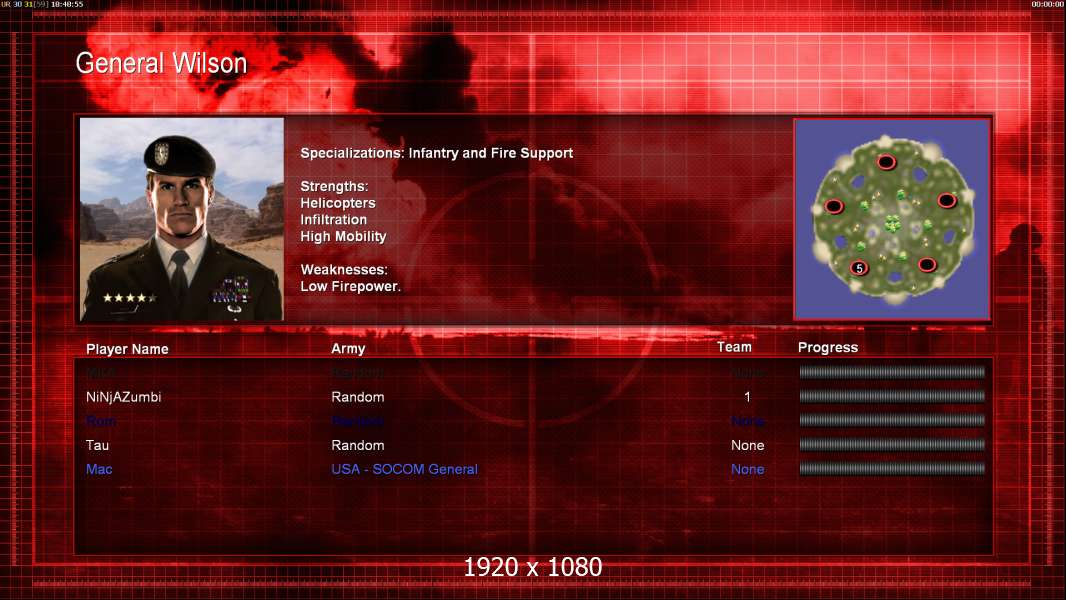
Task: Click USA - SOCOM General army entry
Action: (405, 470)
